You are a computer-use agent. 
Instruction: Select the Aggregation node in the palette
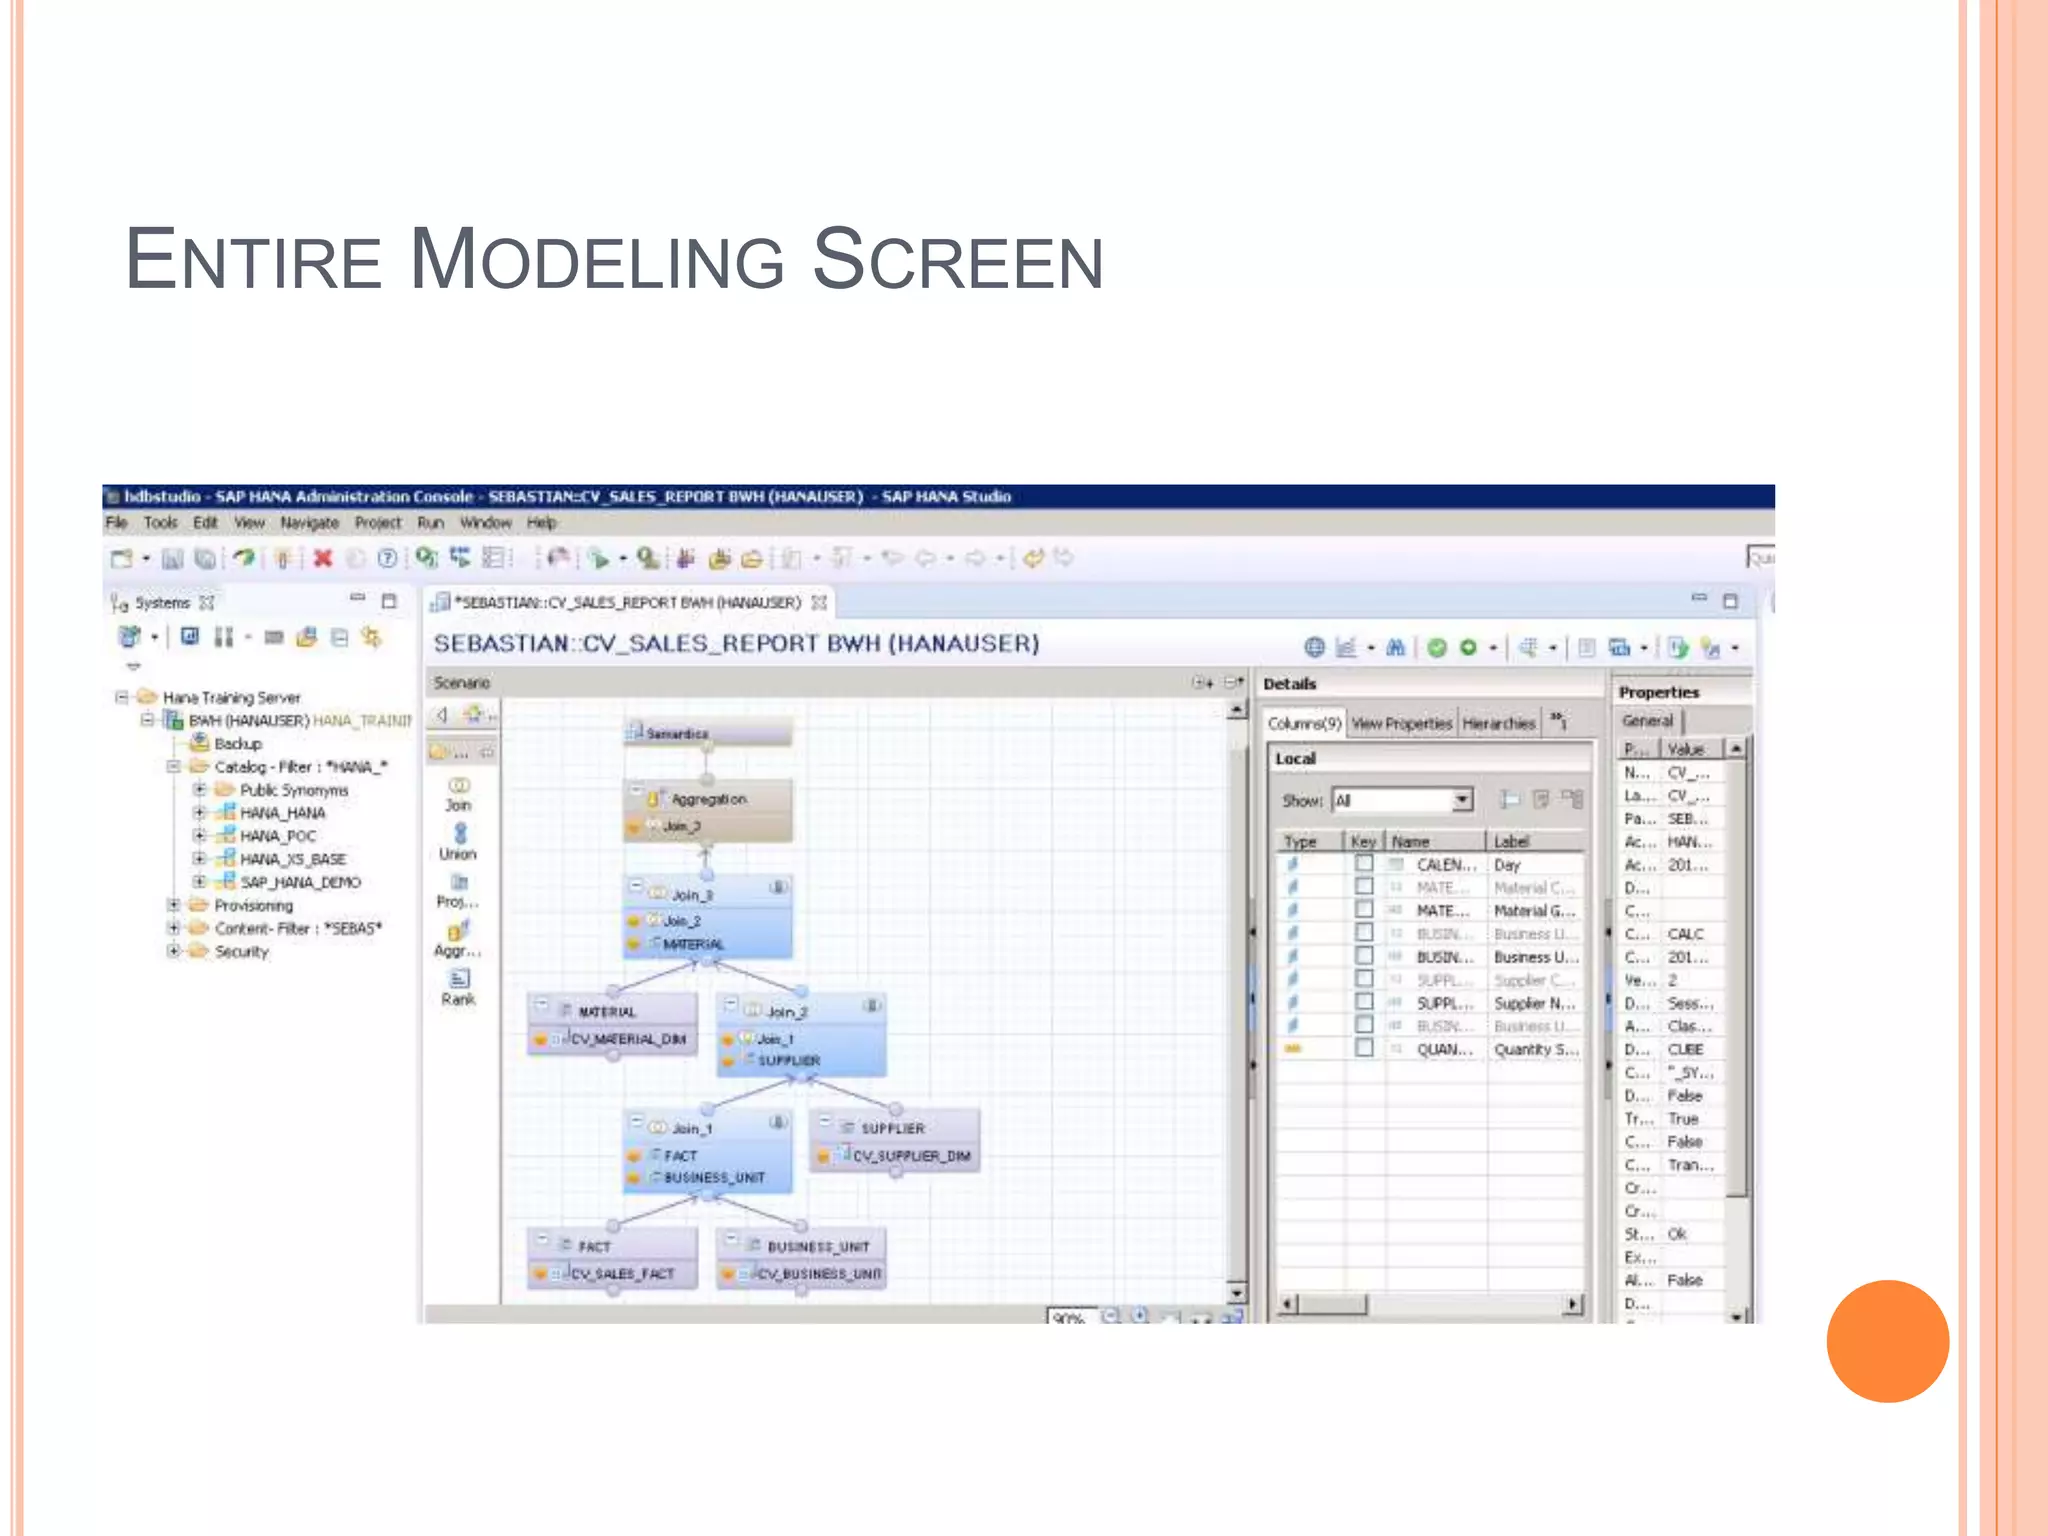[x=458, y=939]
